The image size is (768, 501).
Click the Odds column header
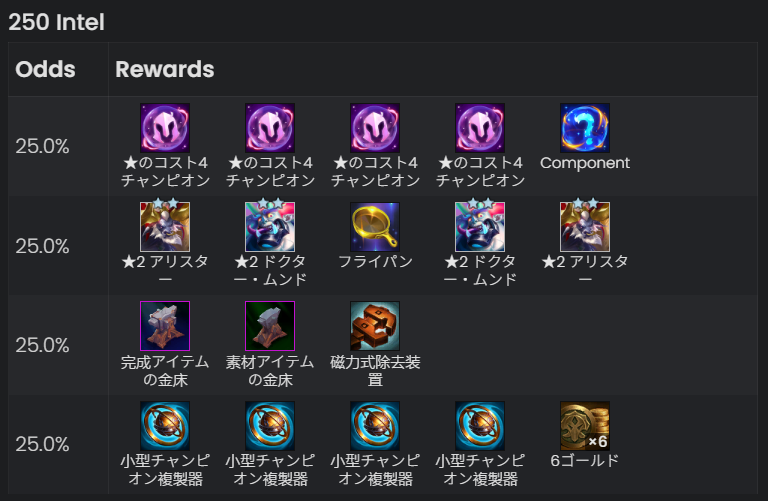click(46, 69)
